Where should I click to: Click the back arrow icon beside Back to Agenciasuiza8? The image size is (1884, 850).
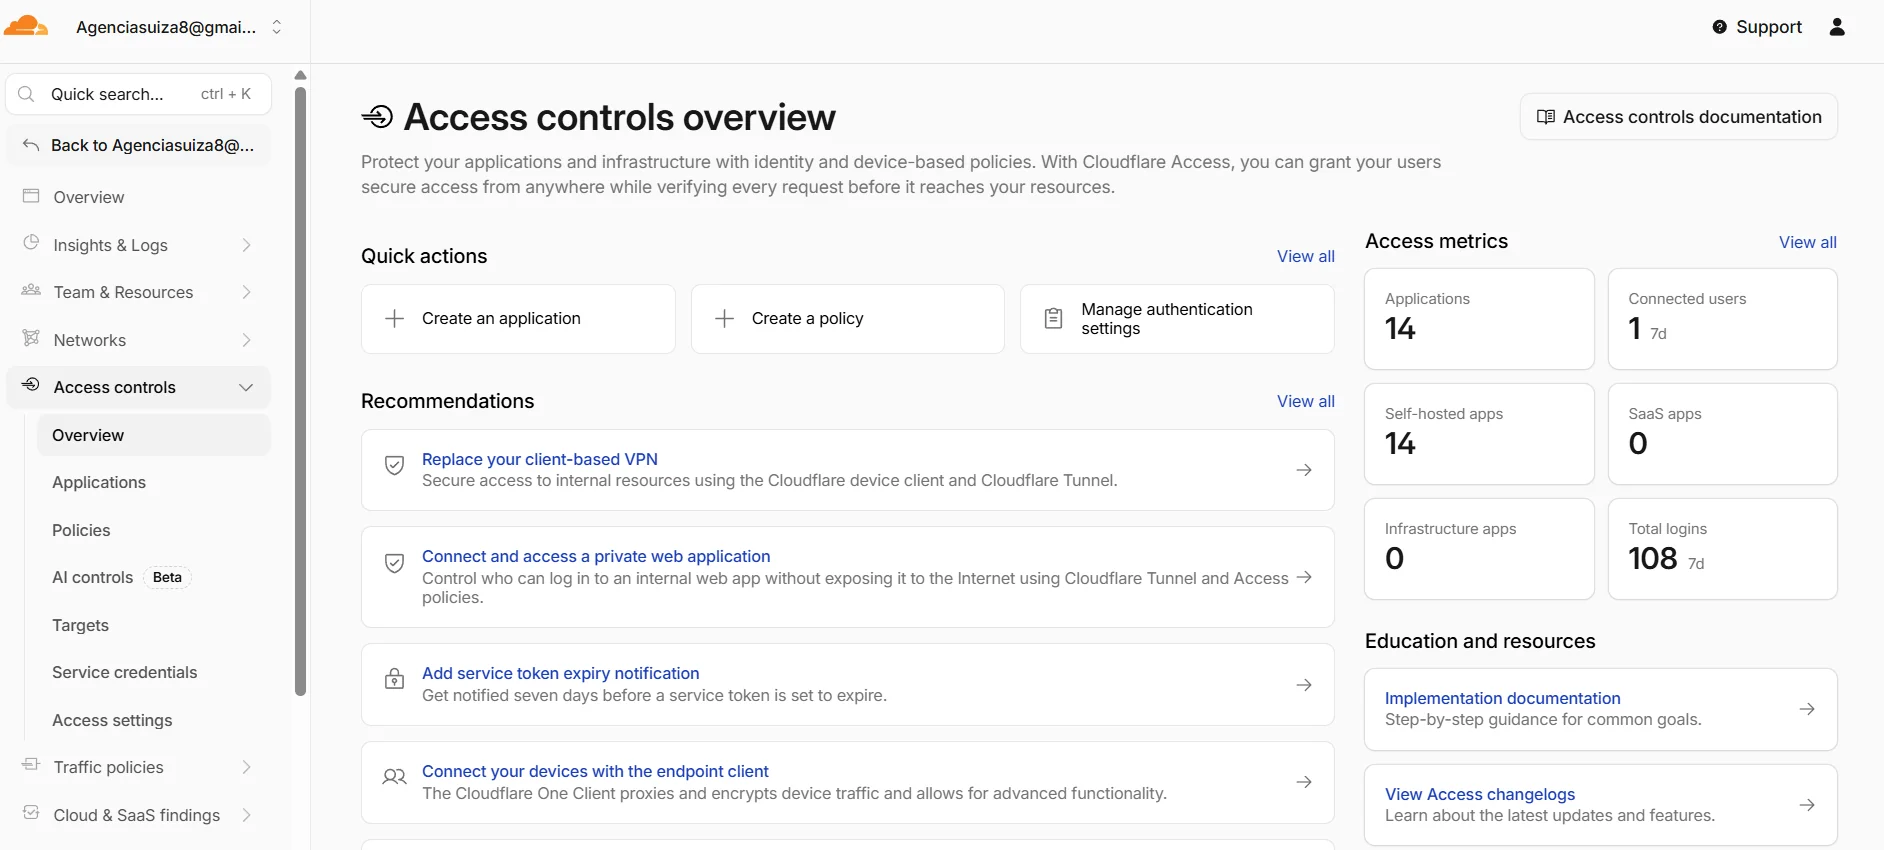pos(31,145)
